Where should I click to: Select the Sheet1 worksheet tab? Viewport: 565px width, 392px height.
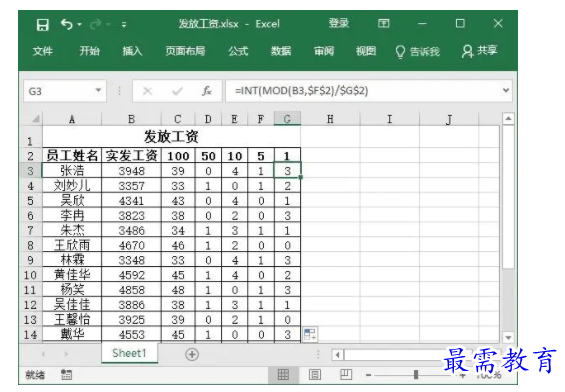[x=129, y=353]
